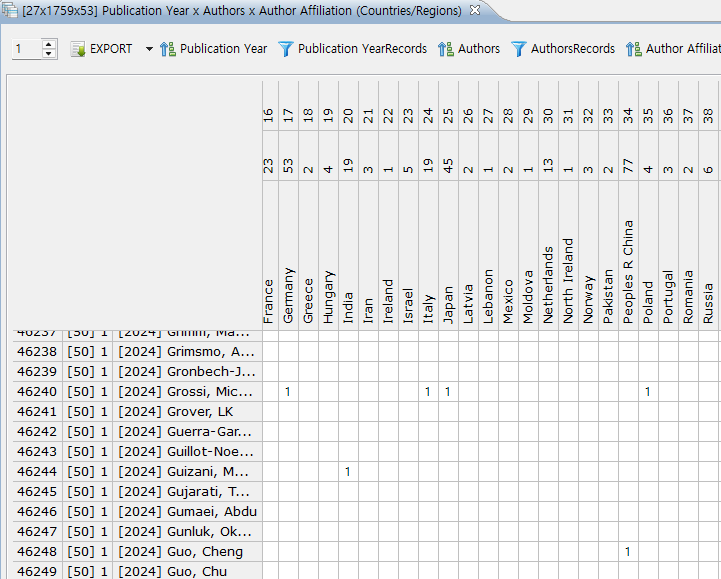The height and width of the screenshot is (579, 721).
Task: Click the Publication YearRecords filter funnel icon
Action: [286, 49]
